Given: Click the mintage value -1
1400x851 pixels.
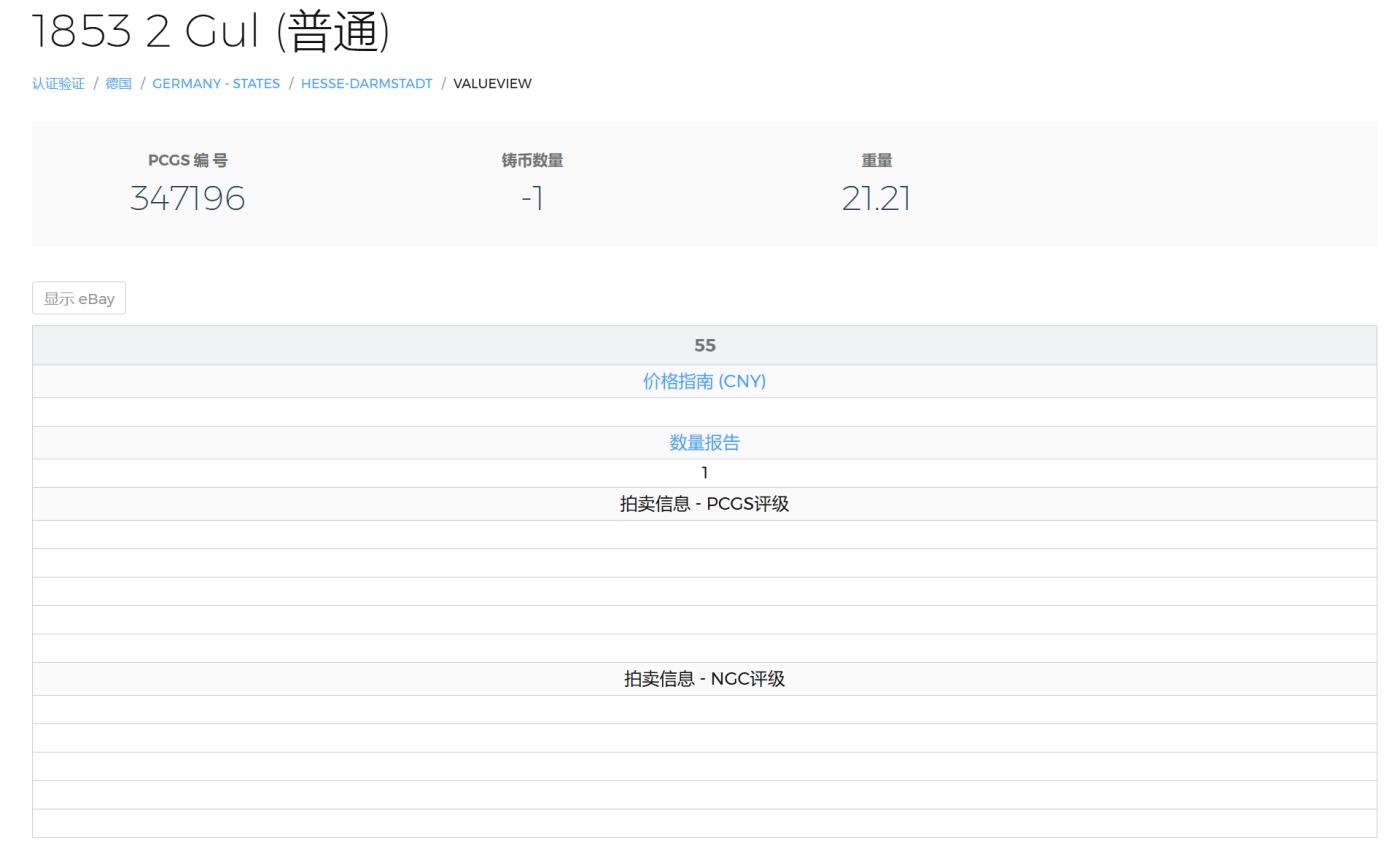Looking at the screenshot, I should [532, 198].
